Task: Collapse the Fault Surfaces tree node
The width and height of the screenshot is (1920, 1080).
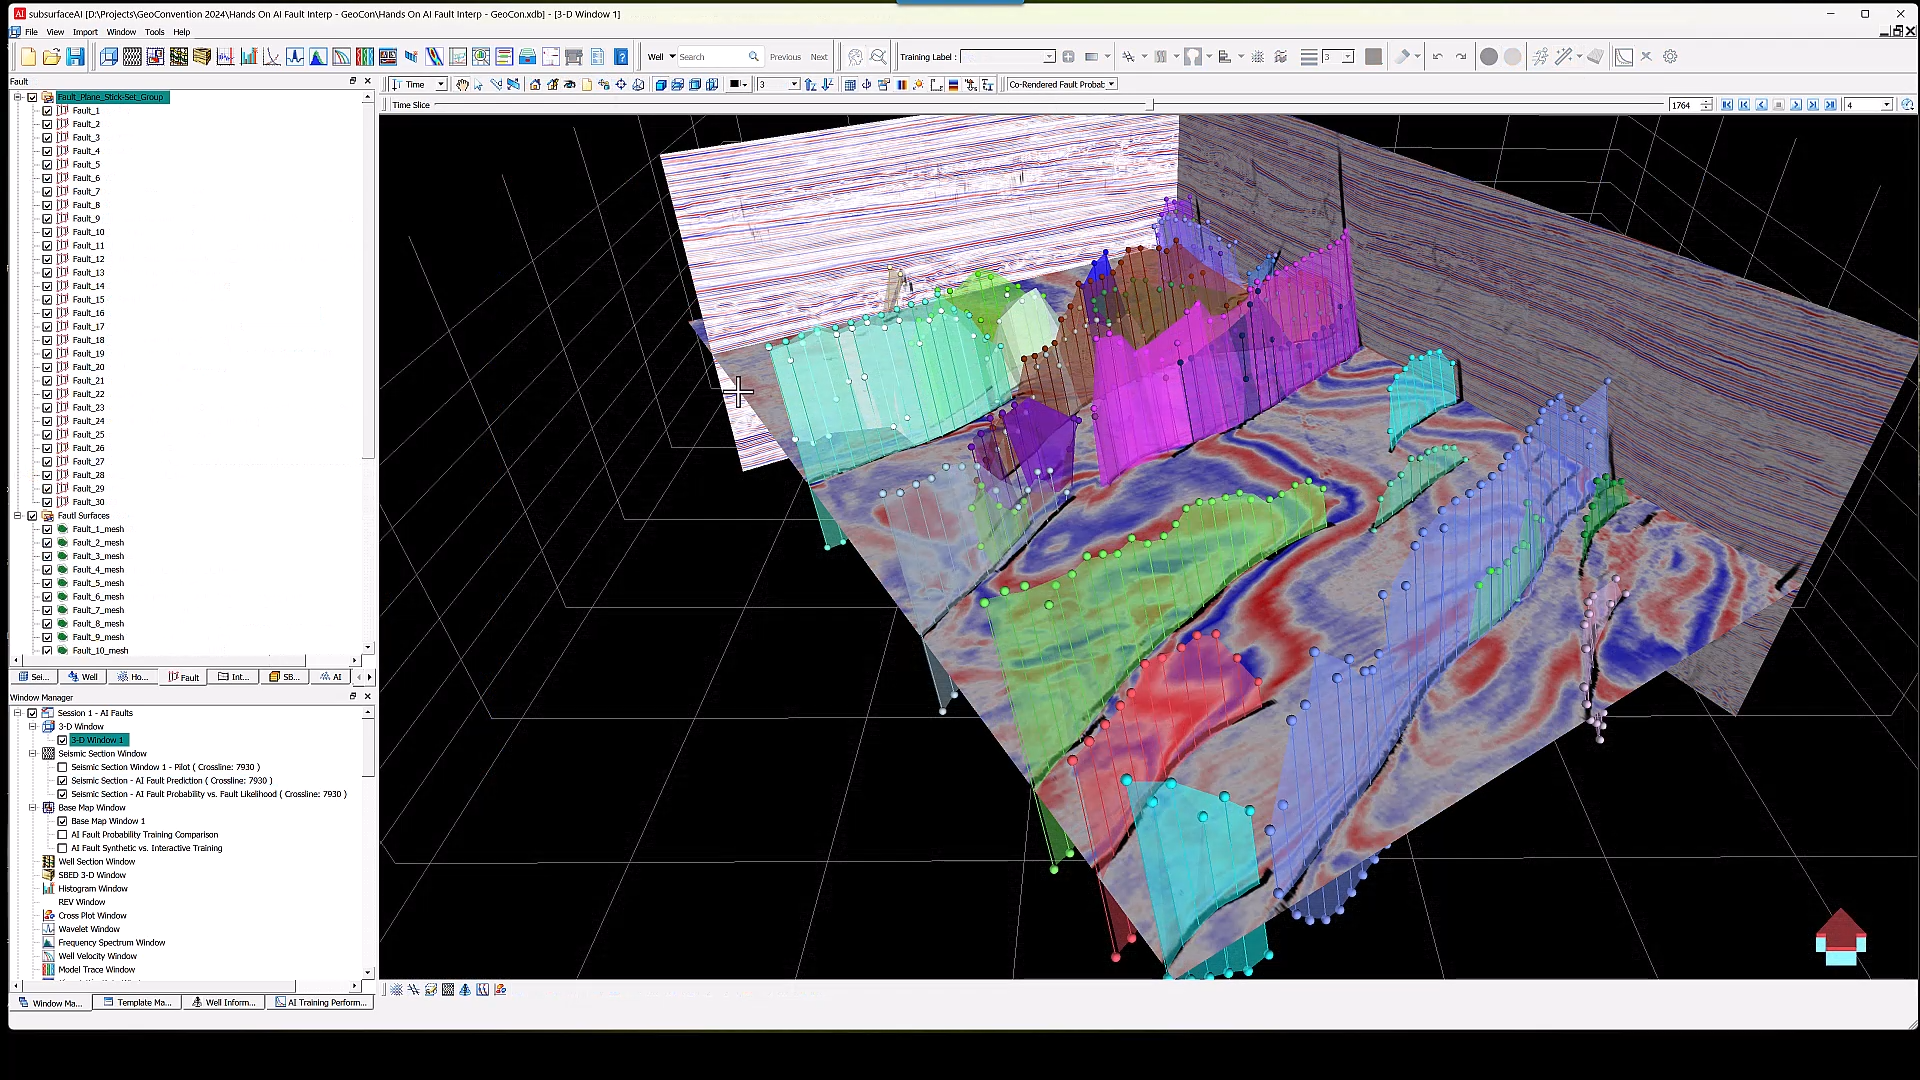Action: tap(18, 516)
